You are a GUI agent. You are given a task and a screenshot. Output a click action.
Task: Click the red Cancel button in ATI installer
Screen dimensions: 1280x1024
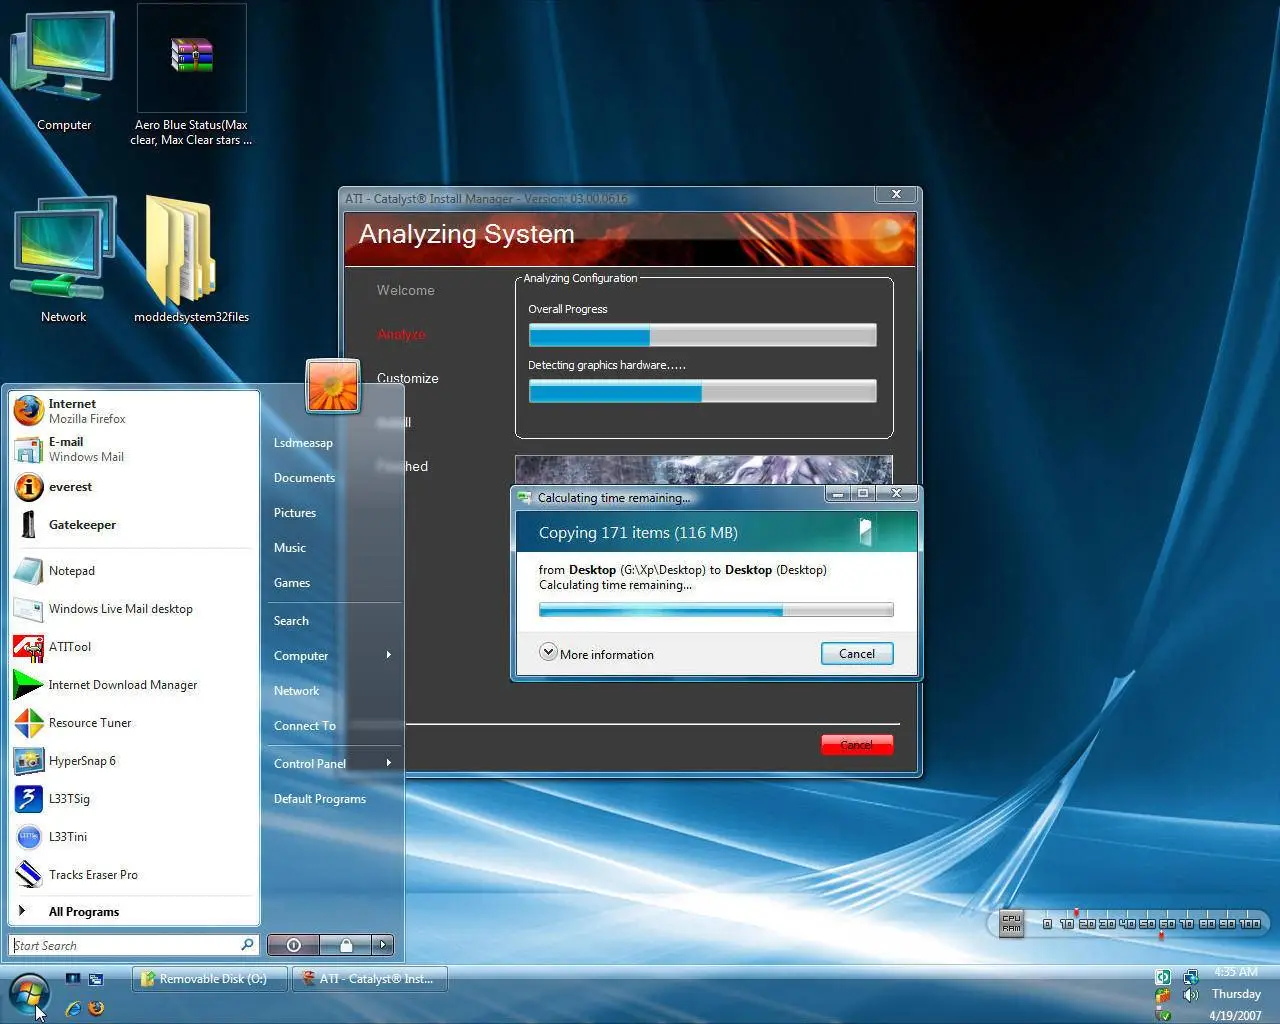(x=857, y=745)
